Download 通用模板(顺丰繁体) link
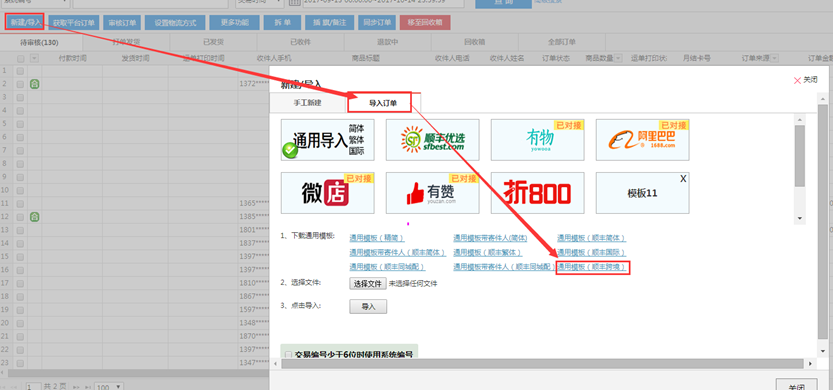 point(487,252)
